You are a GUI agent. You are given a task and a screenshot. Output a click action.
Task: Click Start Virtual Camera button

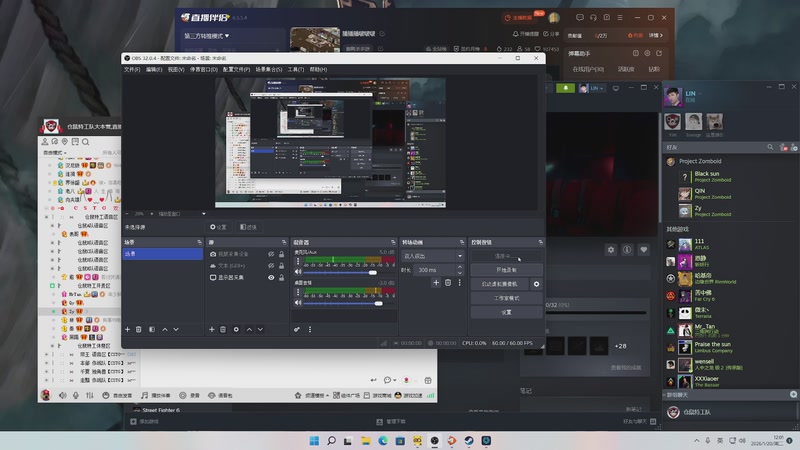[499, 284]
